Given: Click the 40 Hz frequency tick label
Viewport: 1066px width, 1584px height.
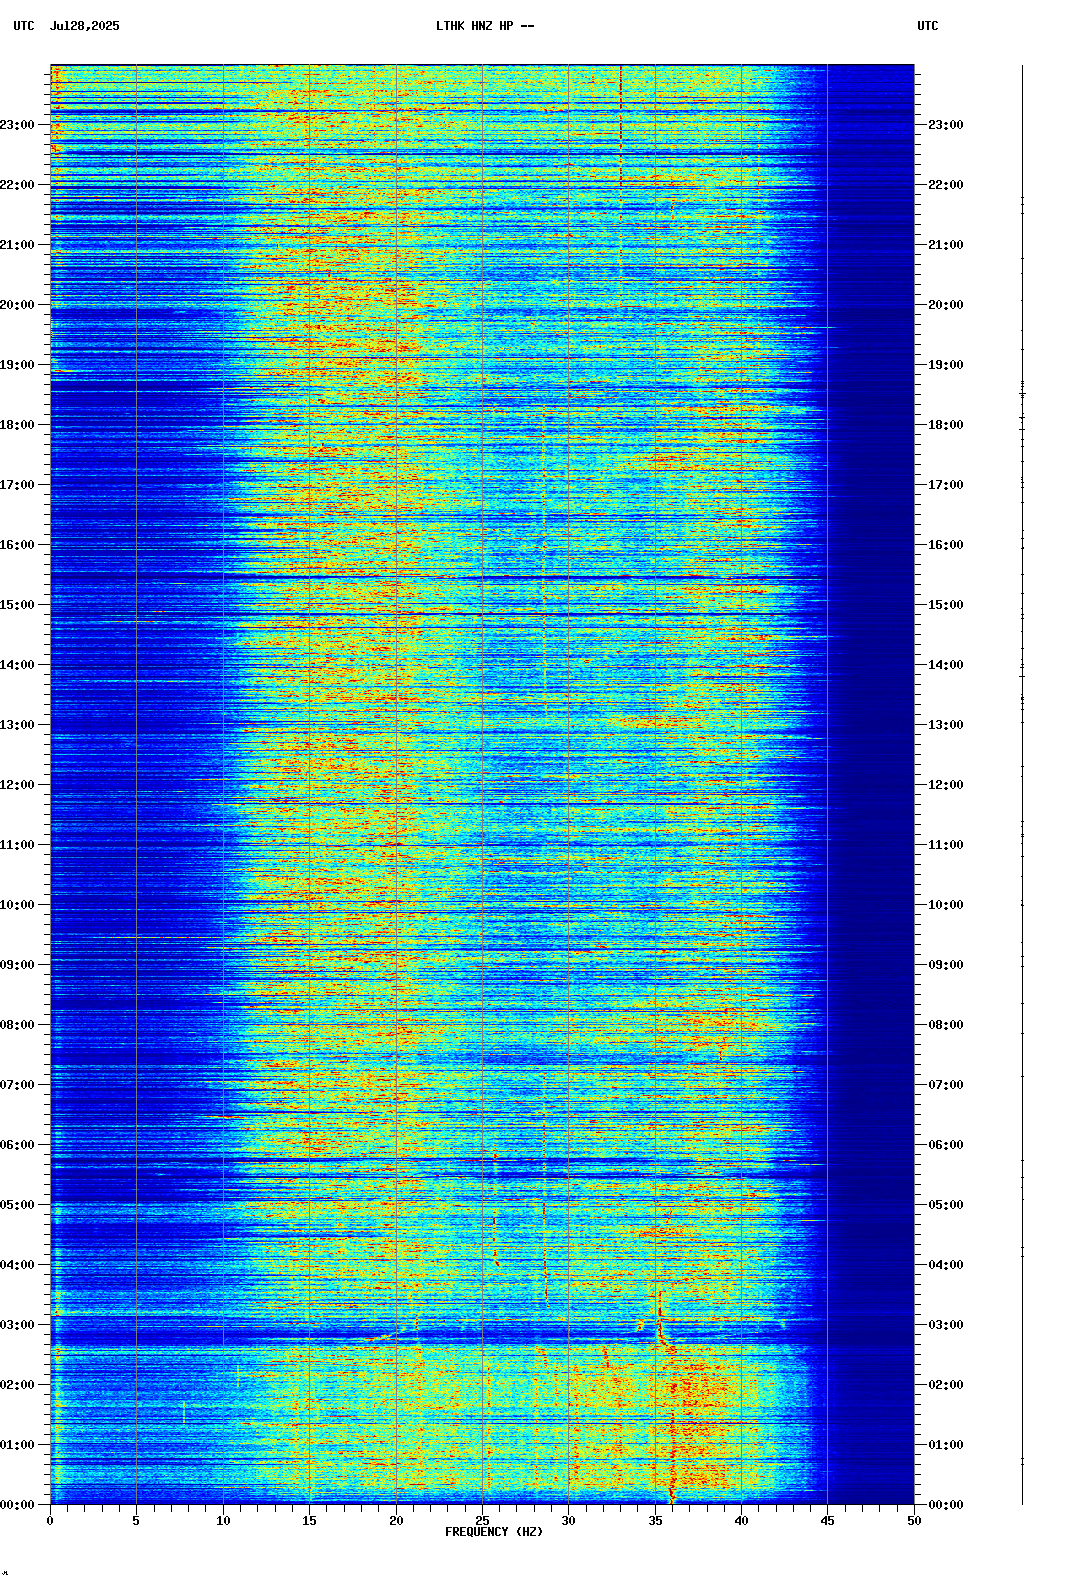Looking at the screenshot, I should [x=741, y=1521].
